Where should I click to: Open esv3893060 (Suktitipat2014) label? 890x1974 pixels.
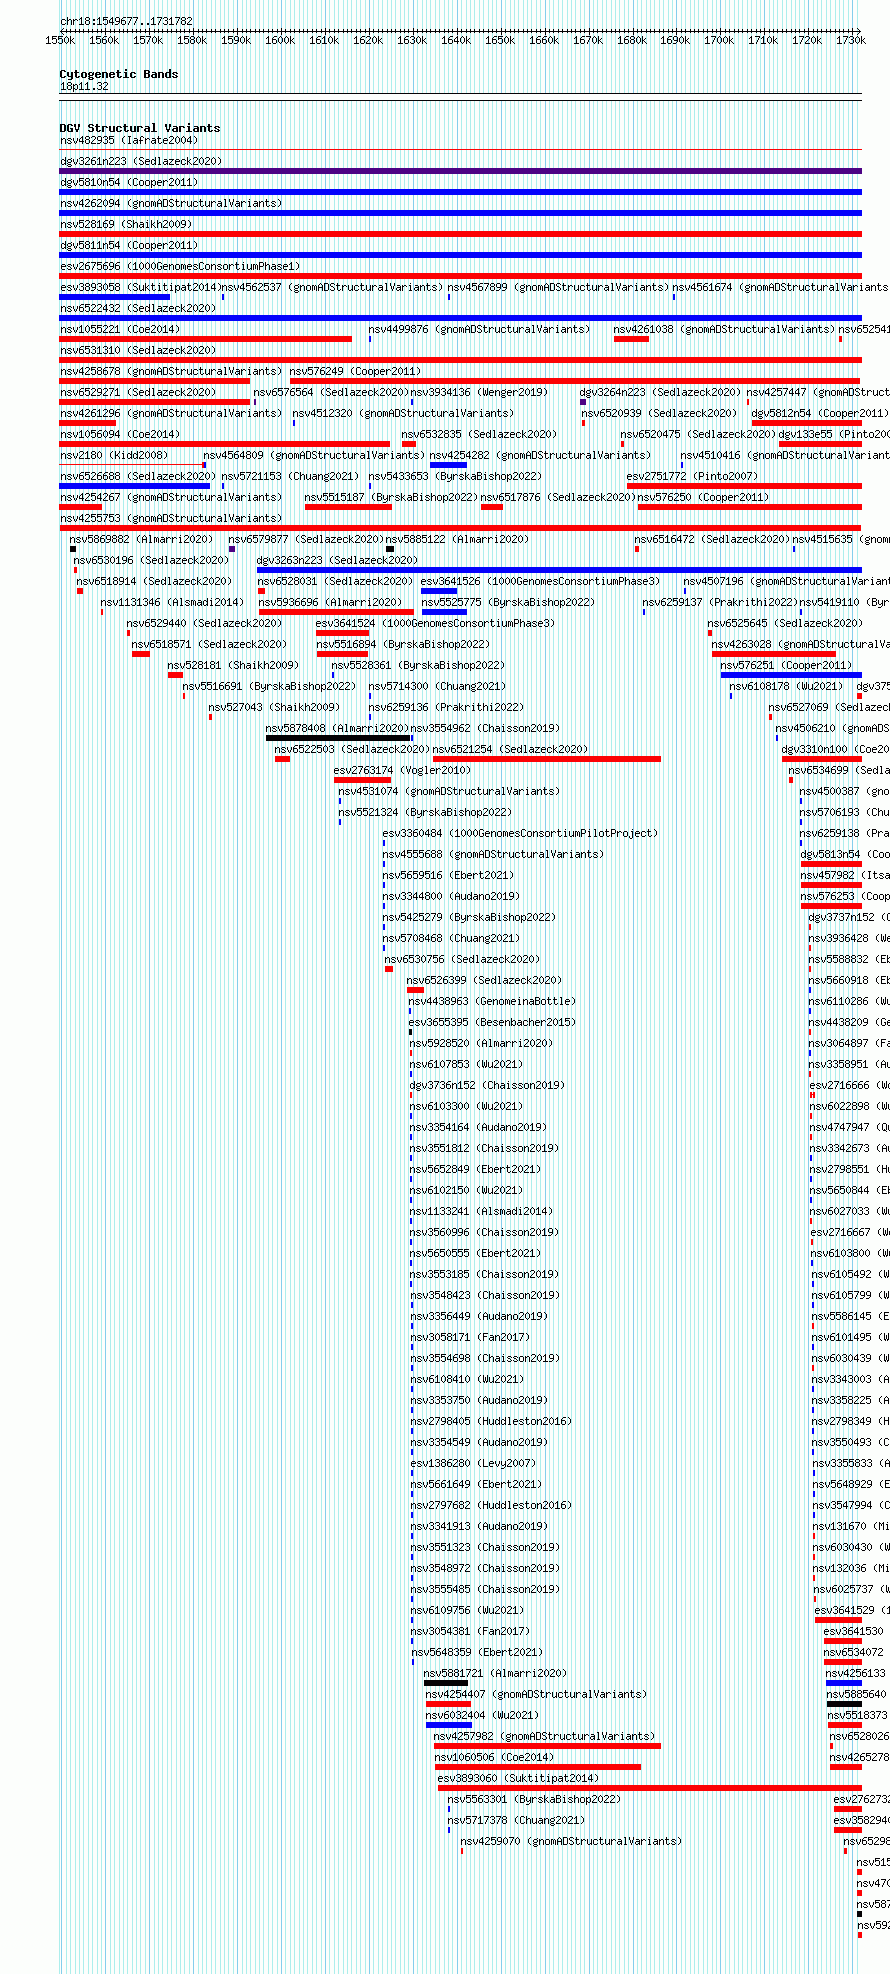pyautogui.click(x=519, y=1778)
